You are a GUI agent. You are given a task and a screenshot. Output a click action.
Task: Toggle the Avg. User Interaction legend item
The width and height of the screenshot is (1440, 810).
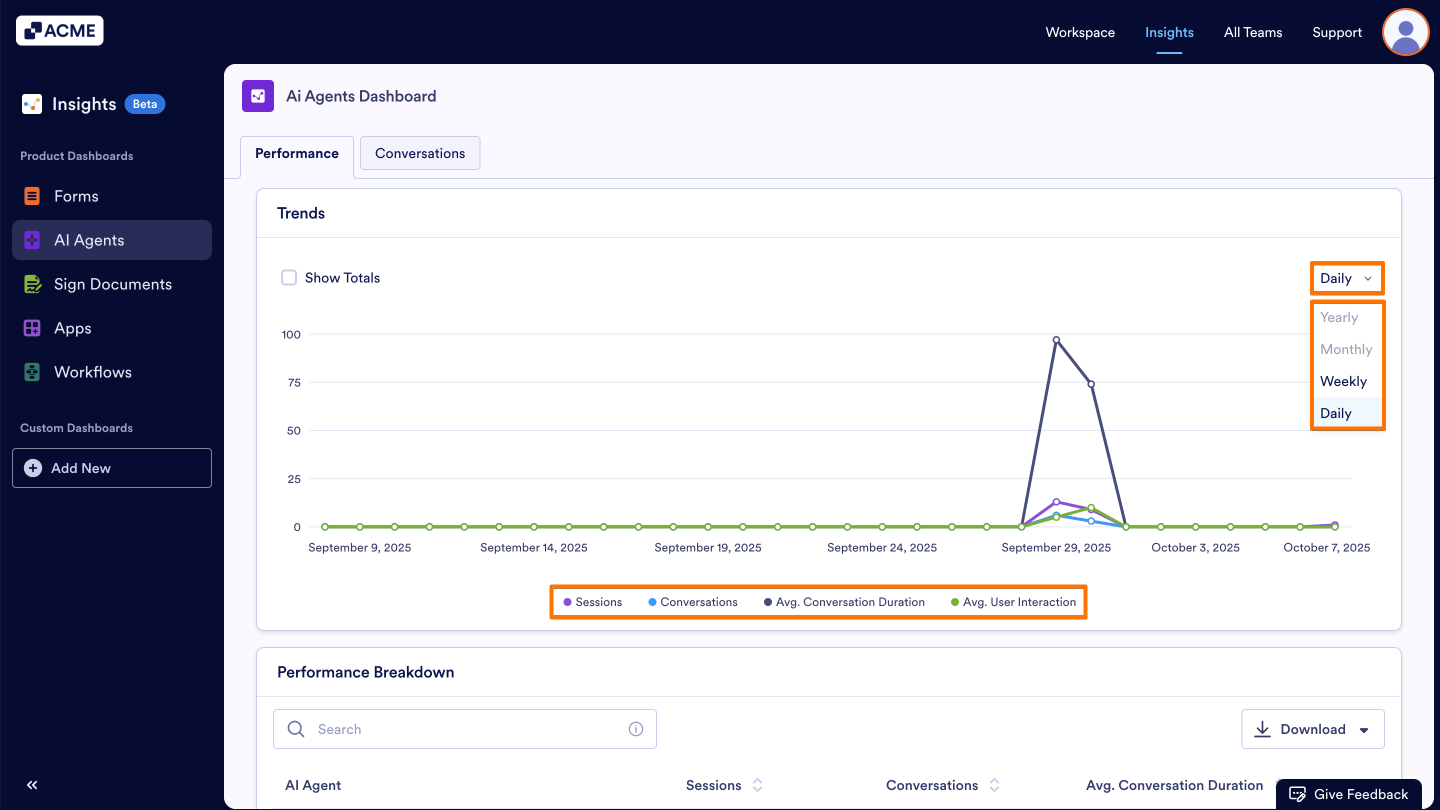click(x=1012, y=601)
